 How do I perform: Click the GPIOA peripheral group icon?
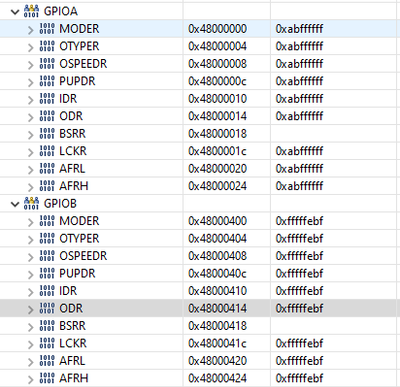point(31,11)
